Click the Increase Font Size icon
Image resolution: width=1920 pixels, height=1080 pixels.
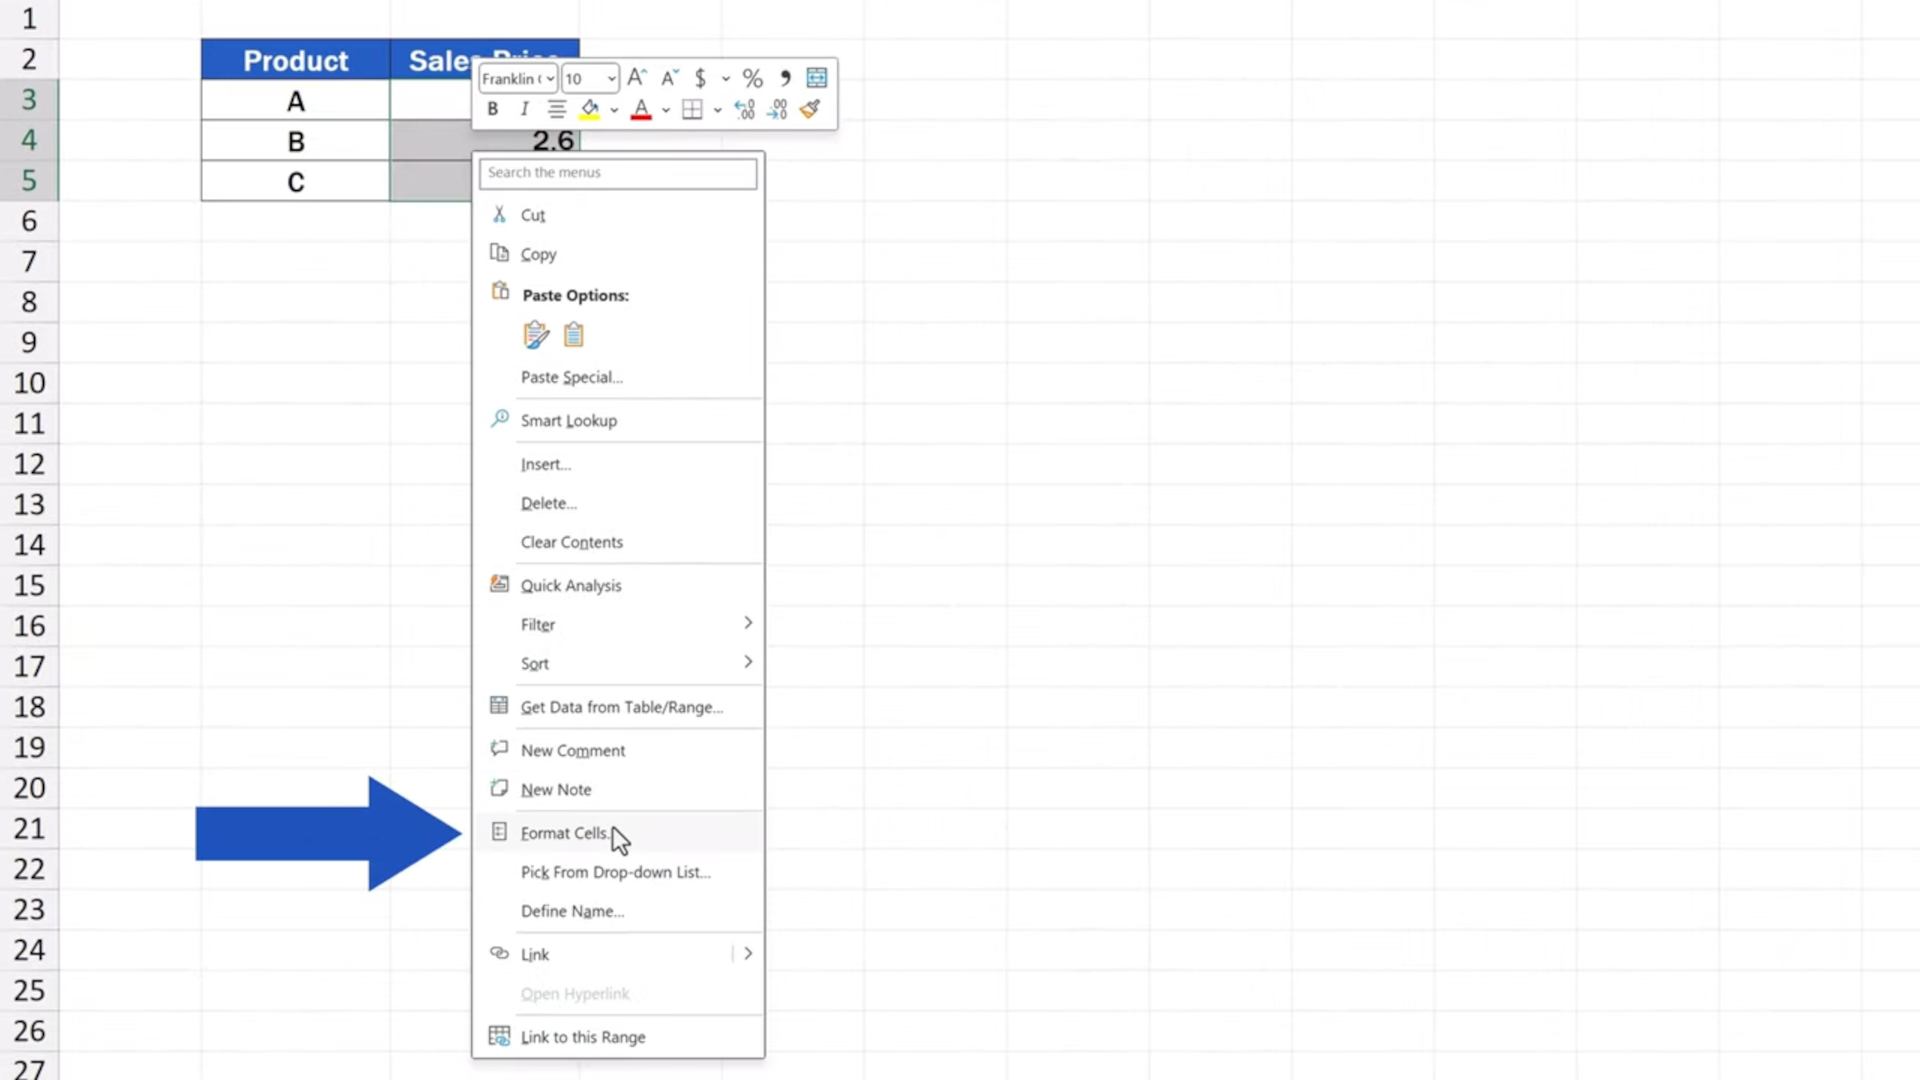636,77
